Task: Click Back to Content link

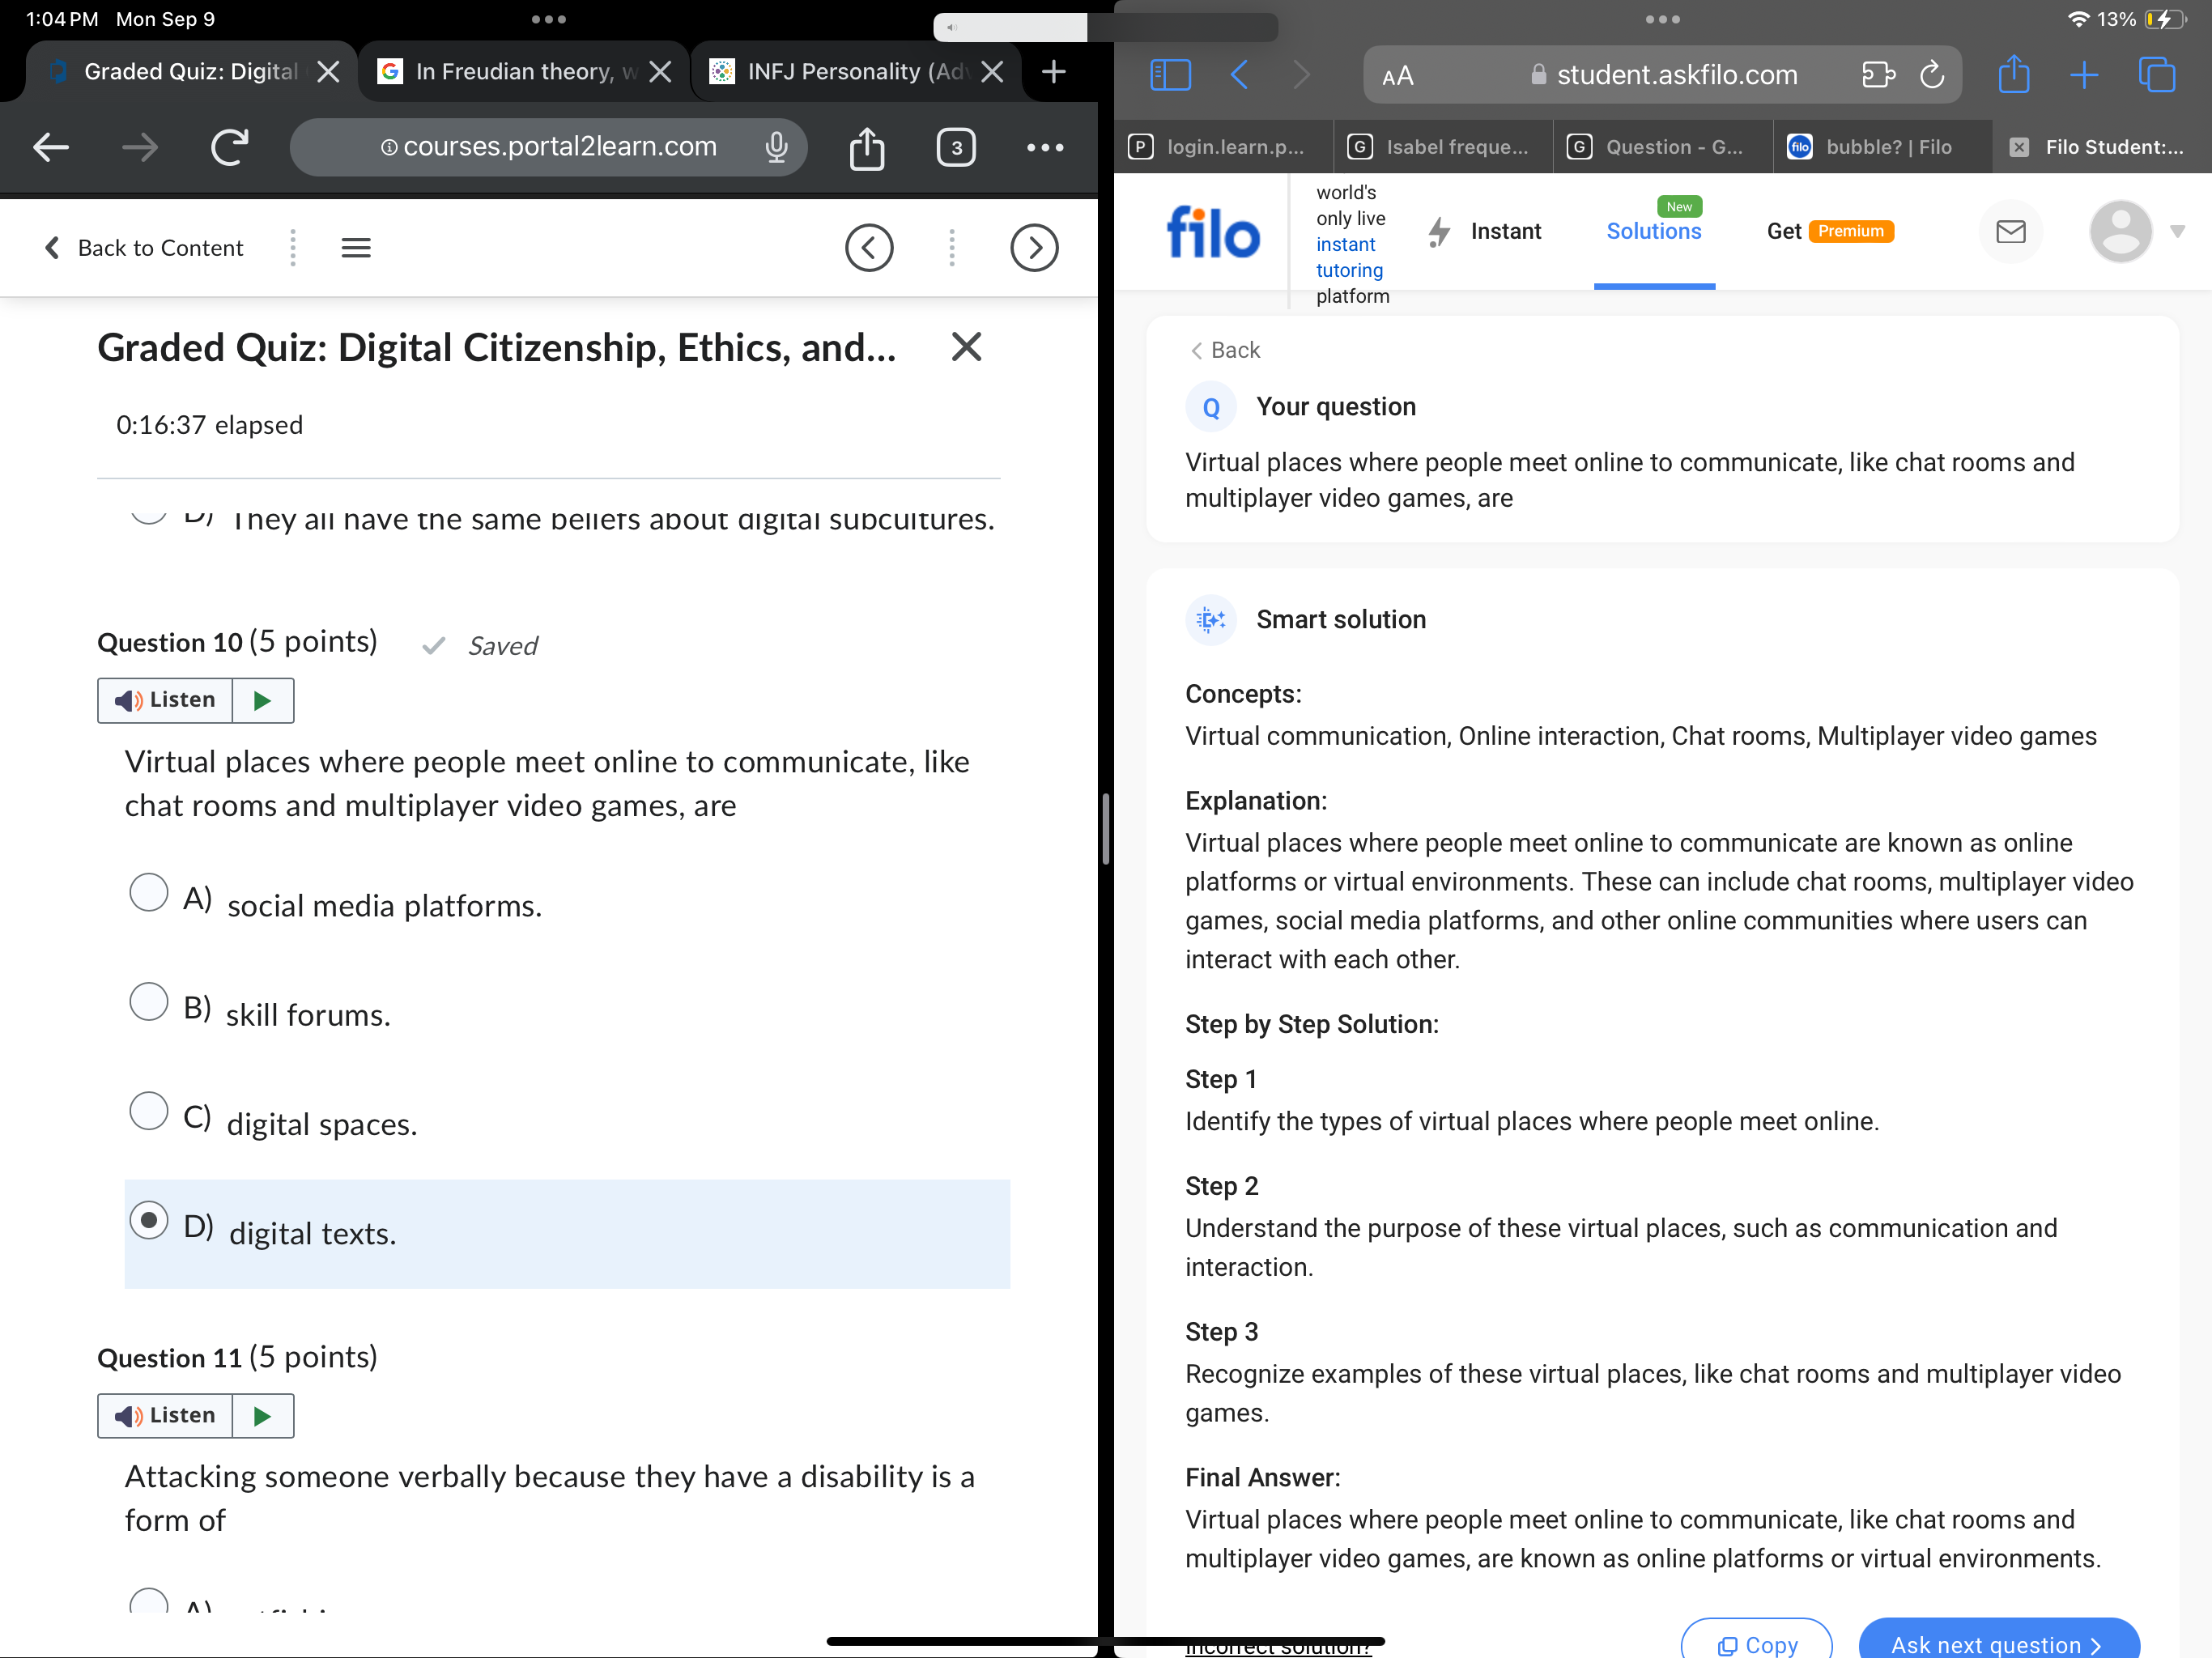Action: [x=145, y=248]
